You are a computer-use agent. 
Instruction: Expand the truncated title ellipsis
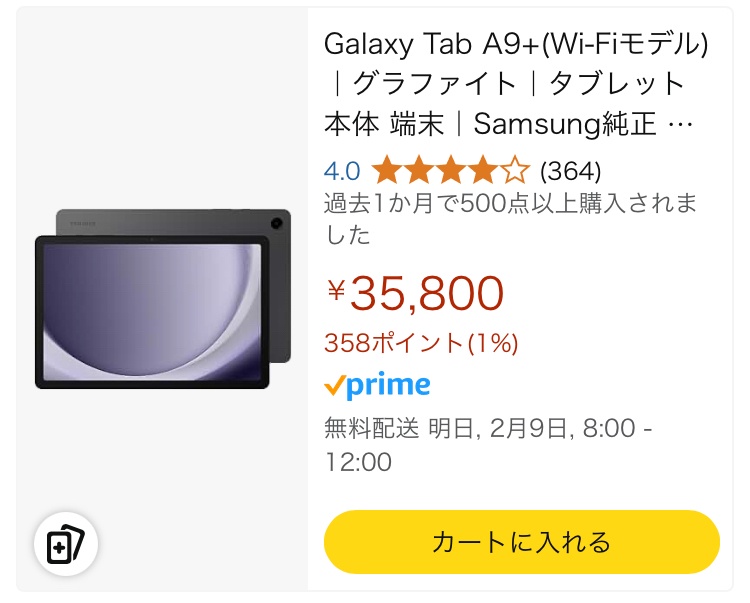tap(680, 125)
